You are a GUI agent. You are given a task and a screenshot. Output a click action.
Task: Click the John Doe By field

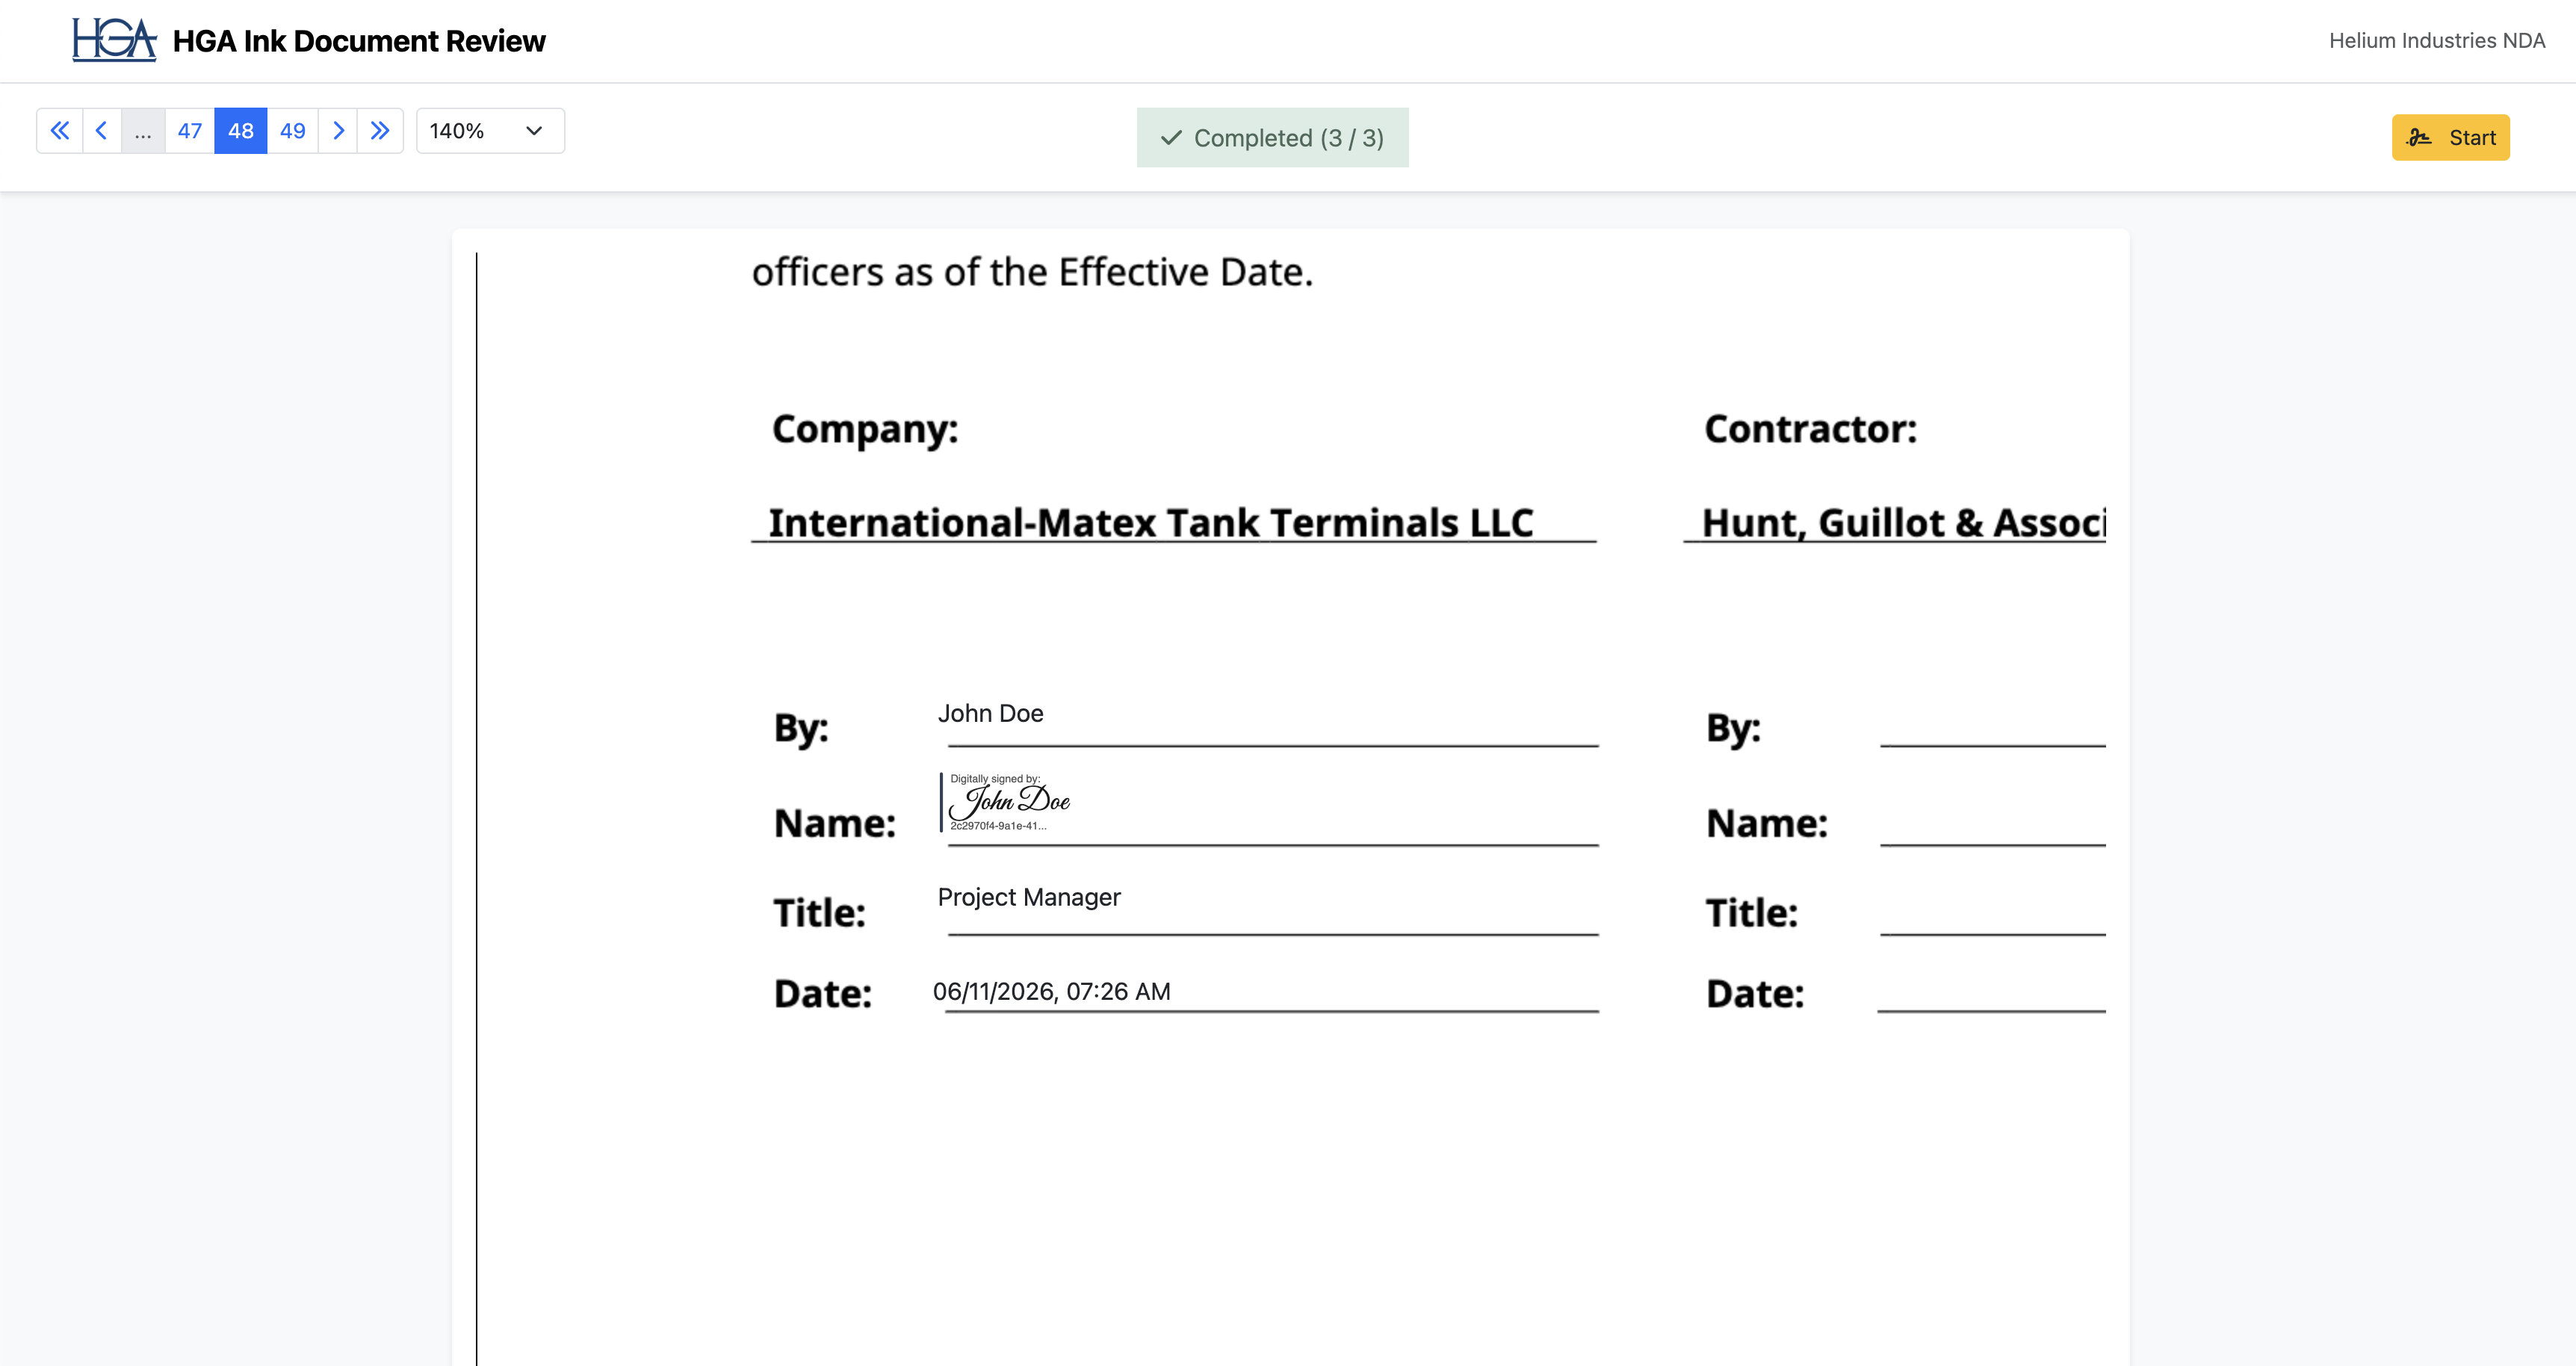tap(991, 713)
